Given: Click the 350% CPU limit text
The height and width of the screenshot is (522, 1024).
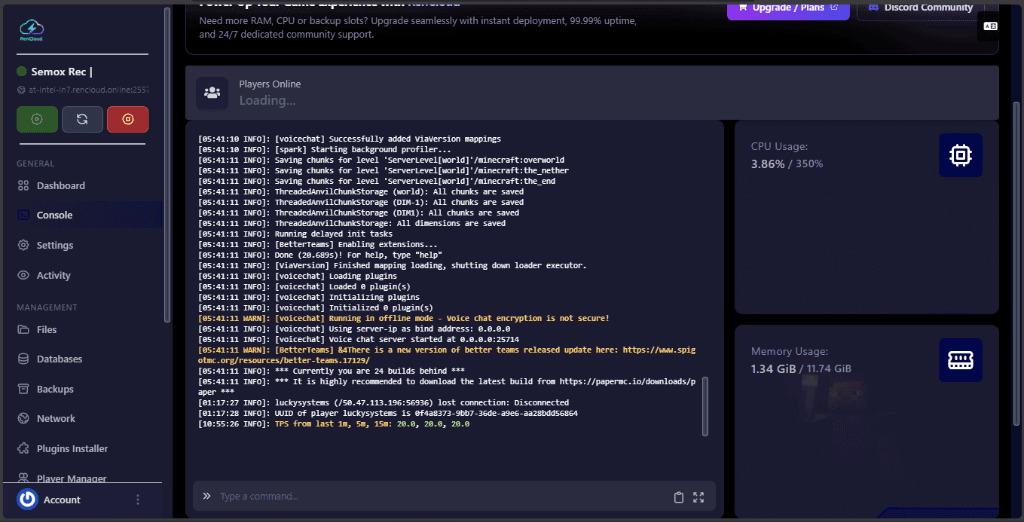Looking at the screenshot, I should tap(809, 164).
